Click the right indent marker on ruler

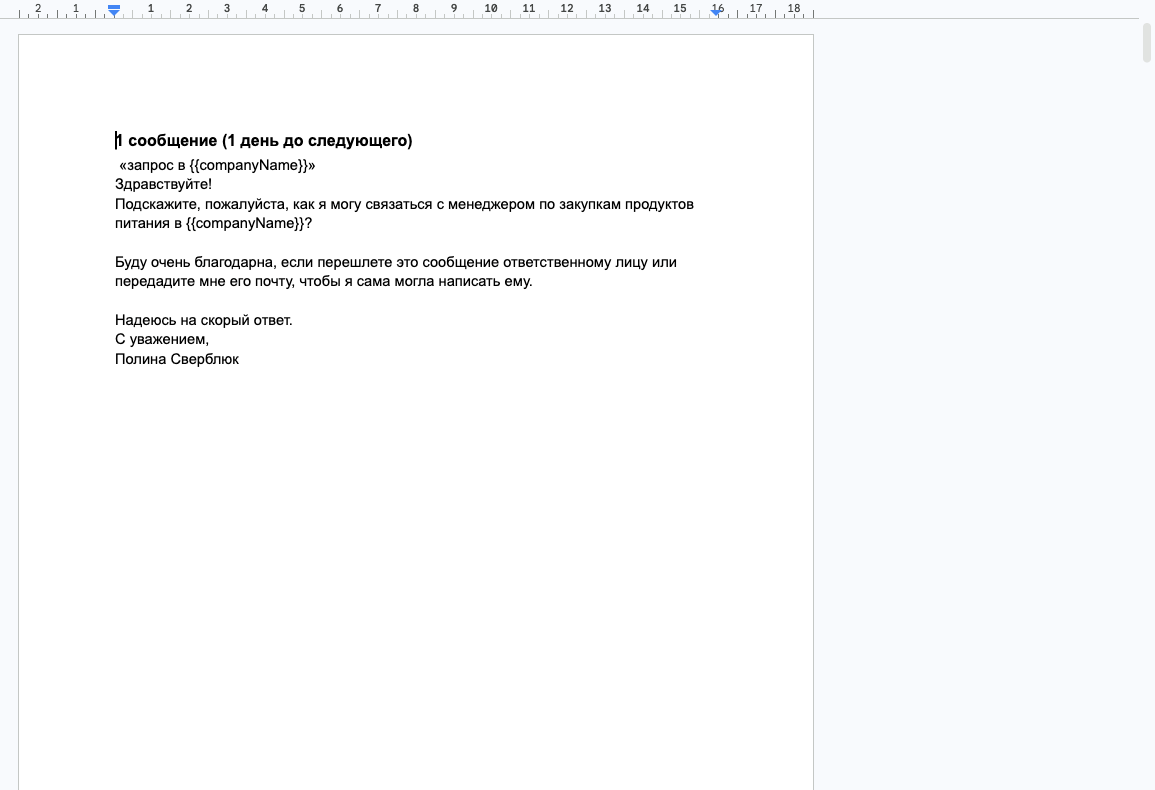pyautogui.click(x=716, y=12)
